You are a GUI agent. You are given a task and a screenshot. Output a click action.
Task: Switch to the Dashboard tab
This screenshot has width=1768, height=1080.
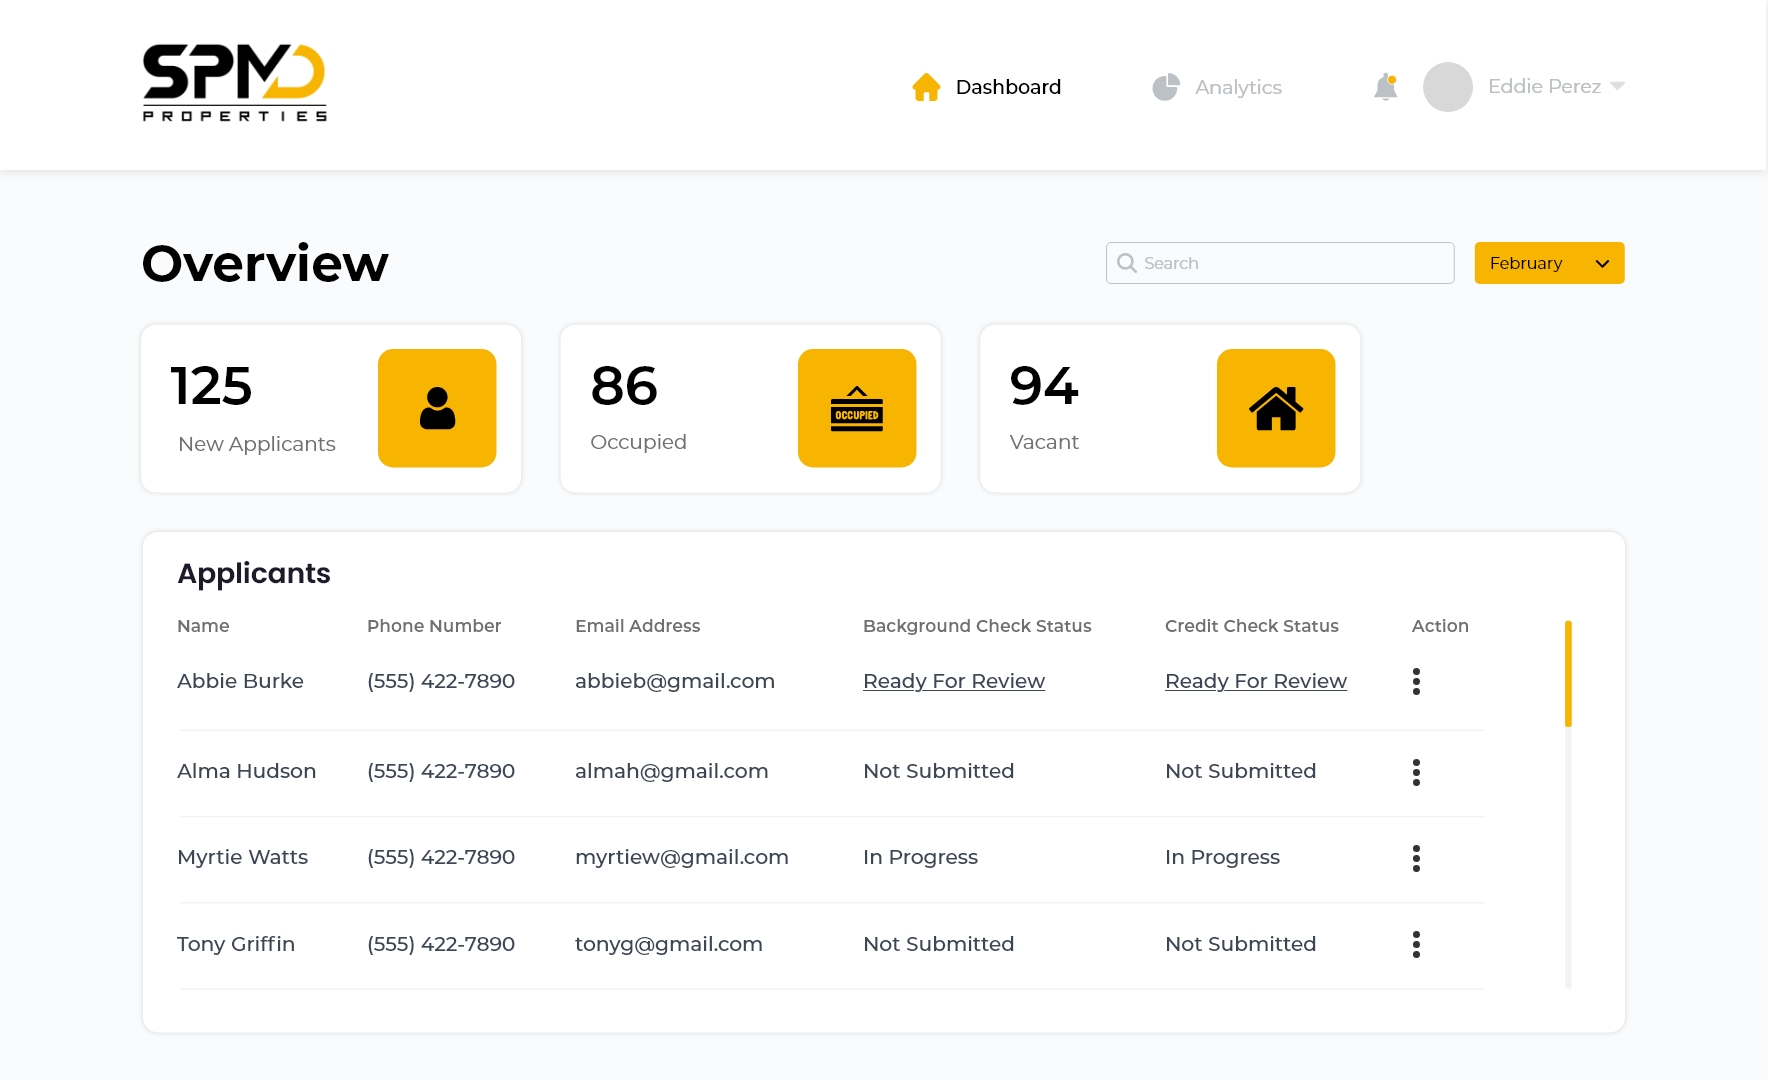click(x=1007, y=86)
